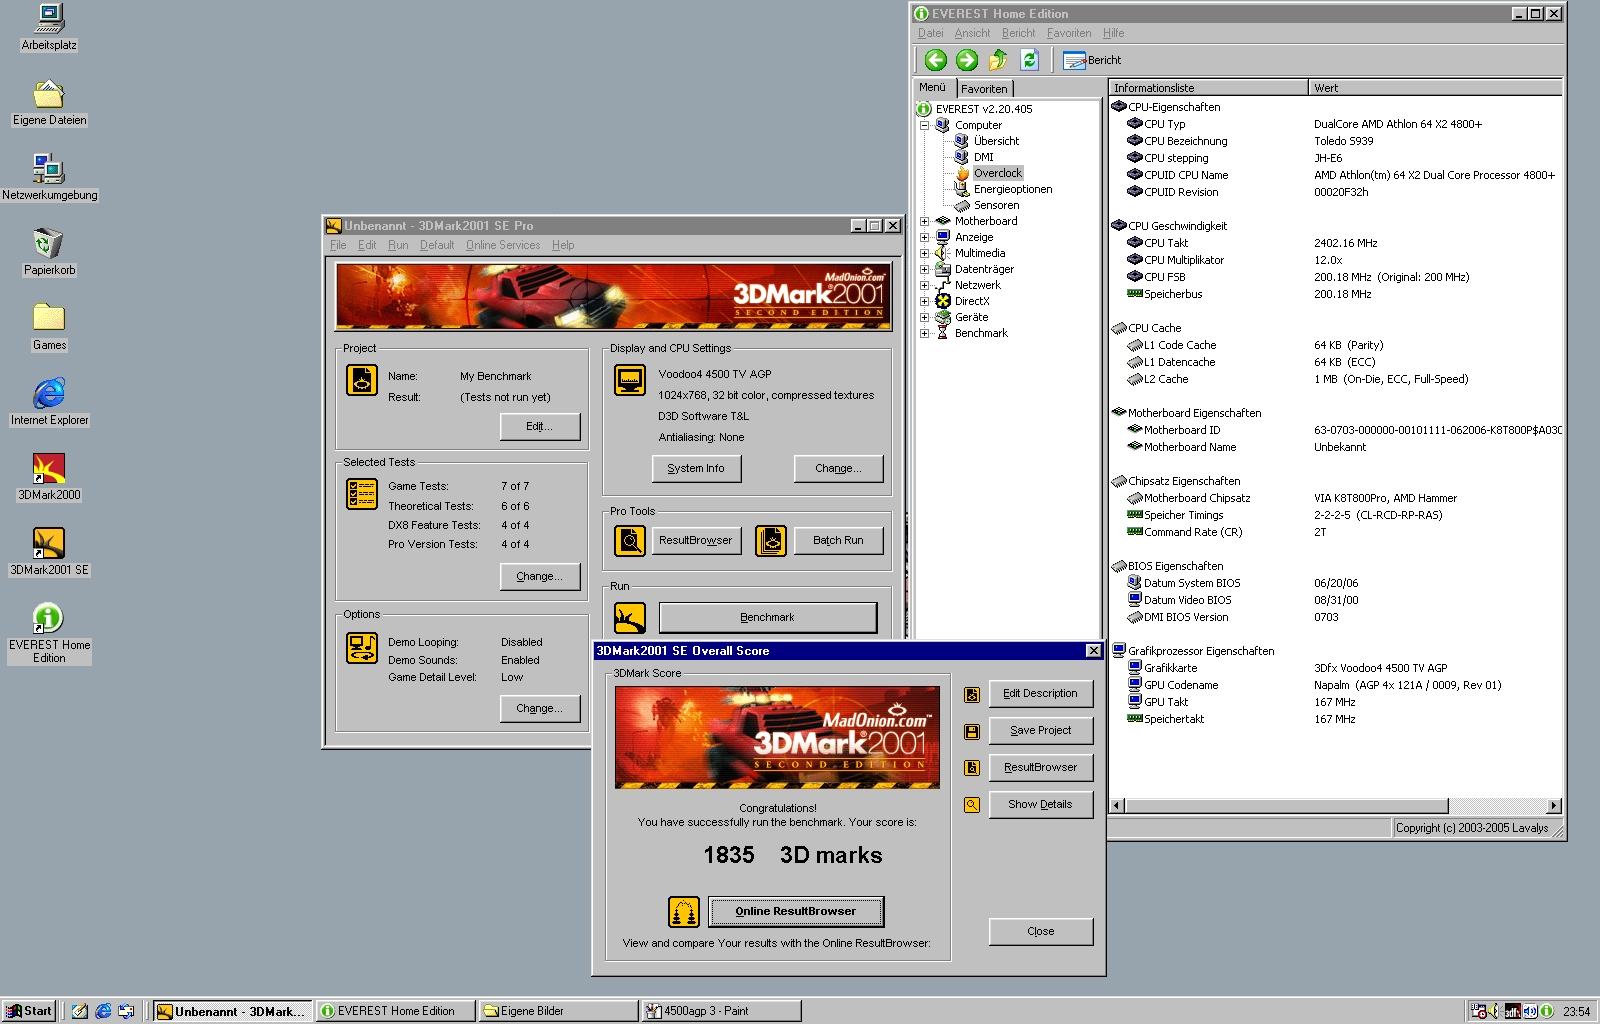Screen dimensions: 1600x1024
Task: Click the EVEREST up-level toolbar icon
Action: pos(998,60)
